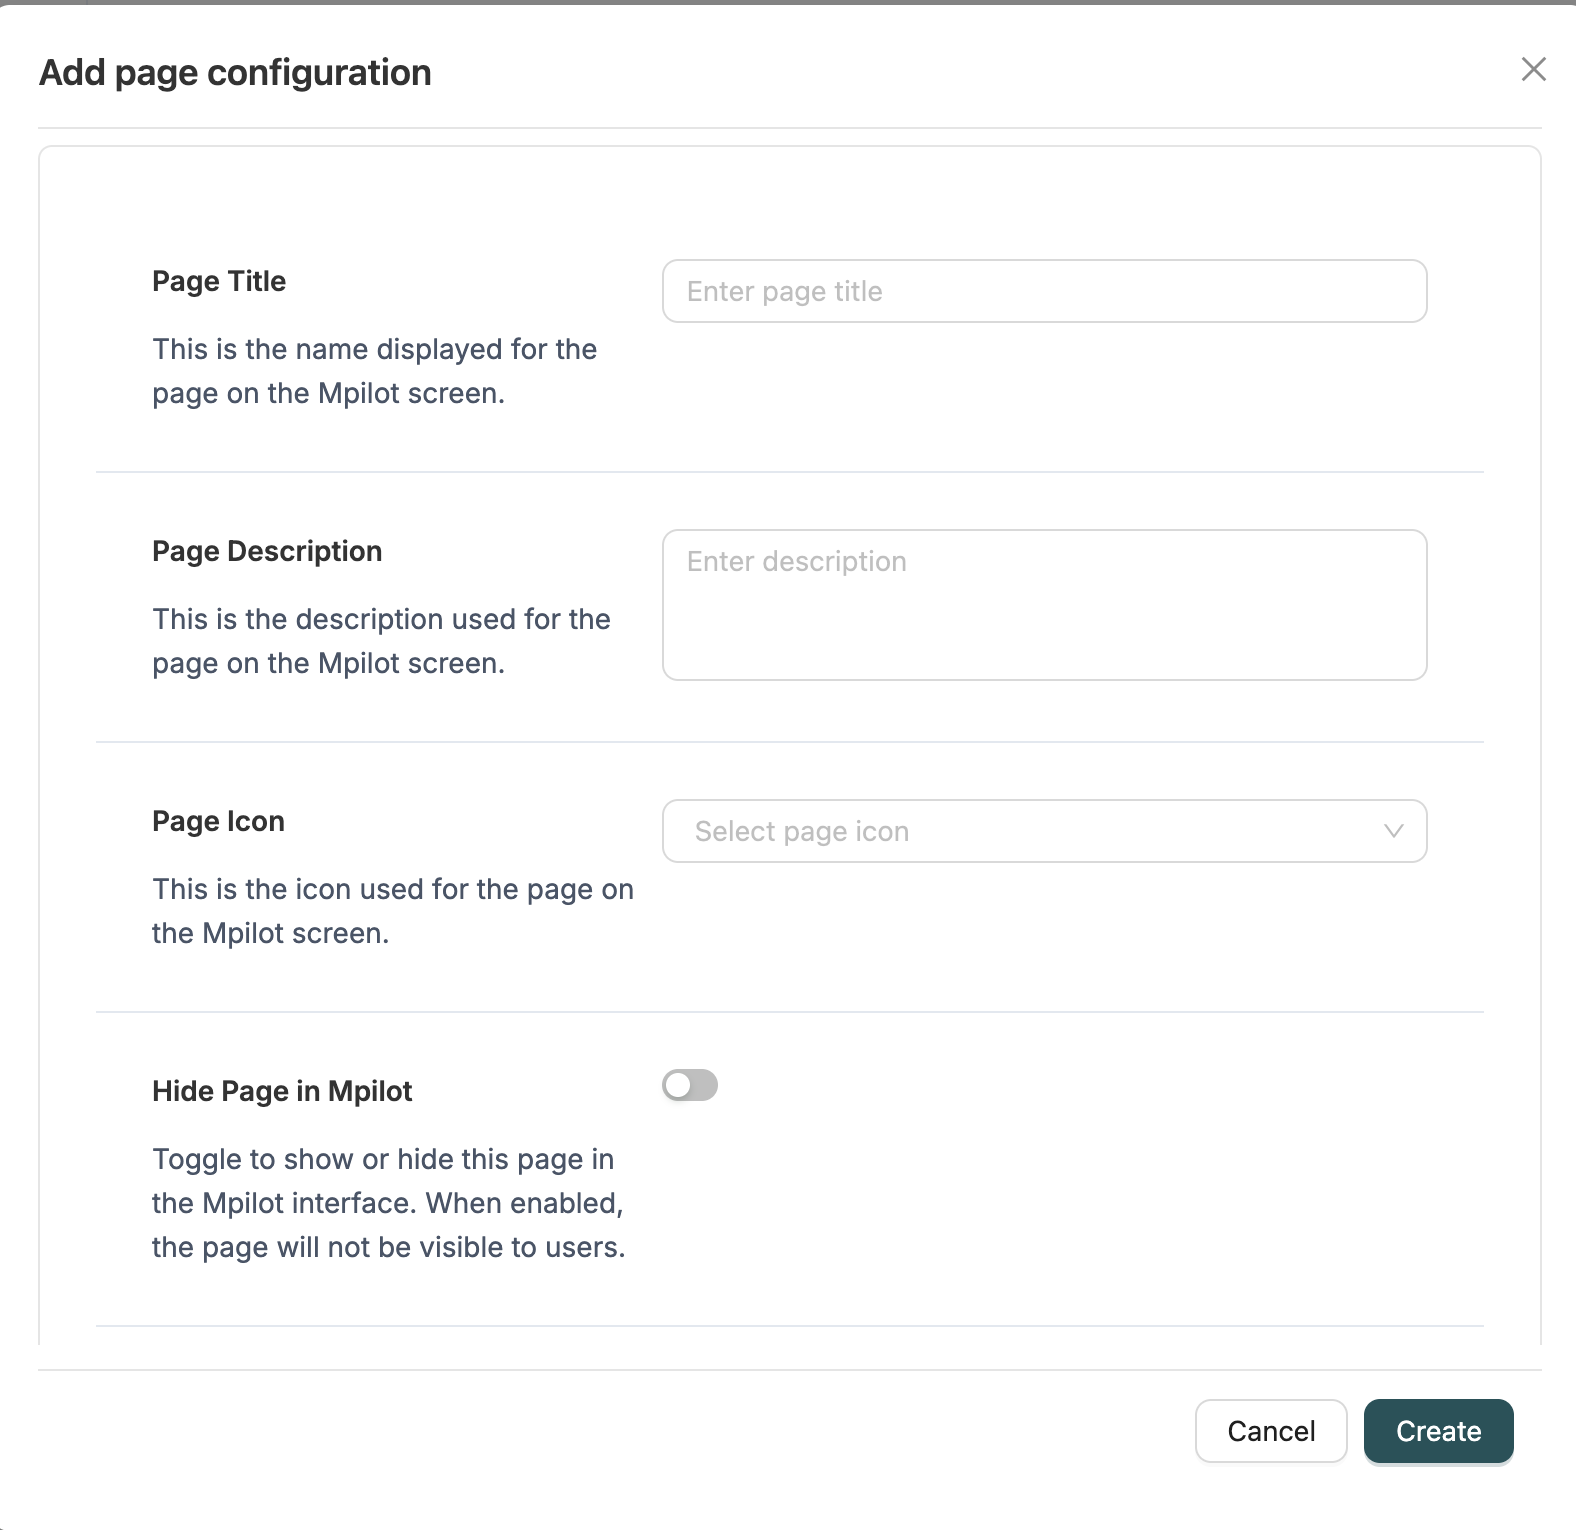Focus the Enter description text area
This screenshot has height=1530, width=1576.
[x=1043, y=604]
